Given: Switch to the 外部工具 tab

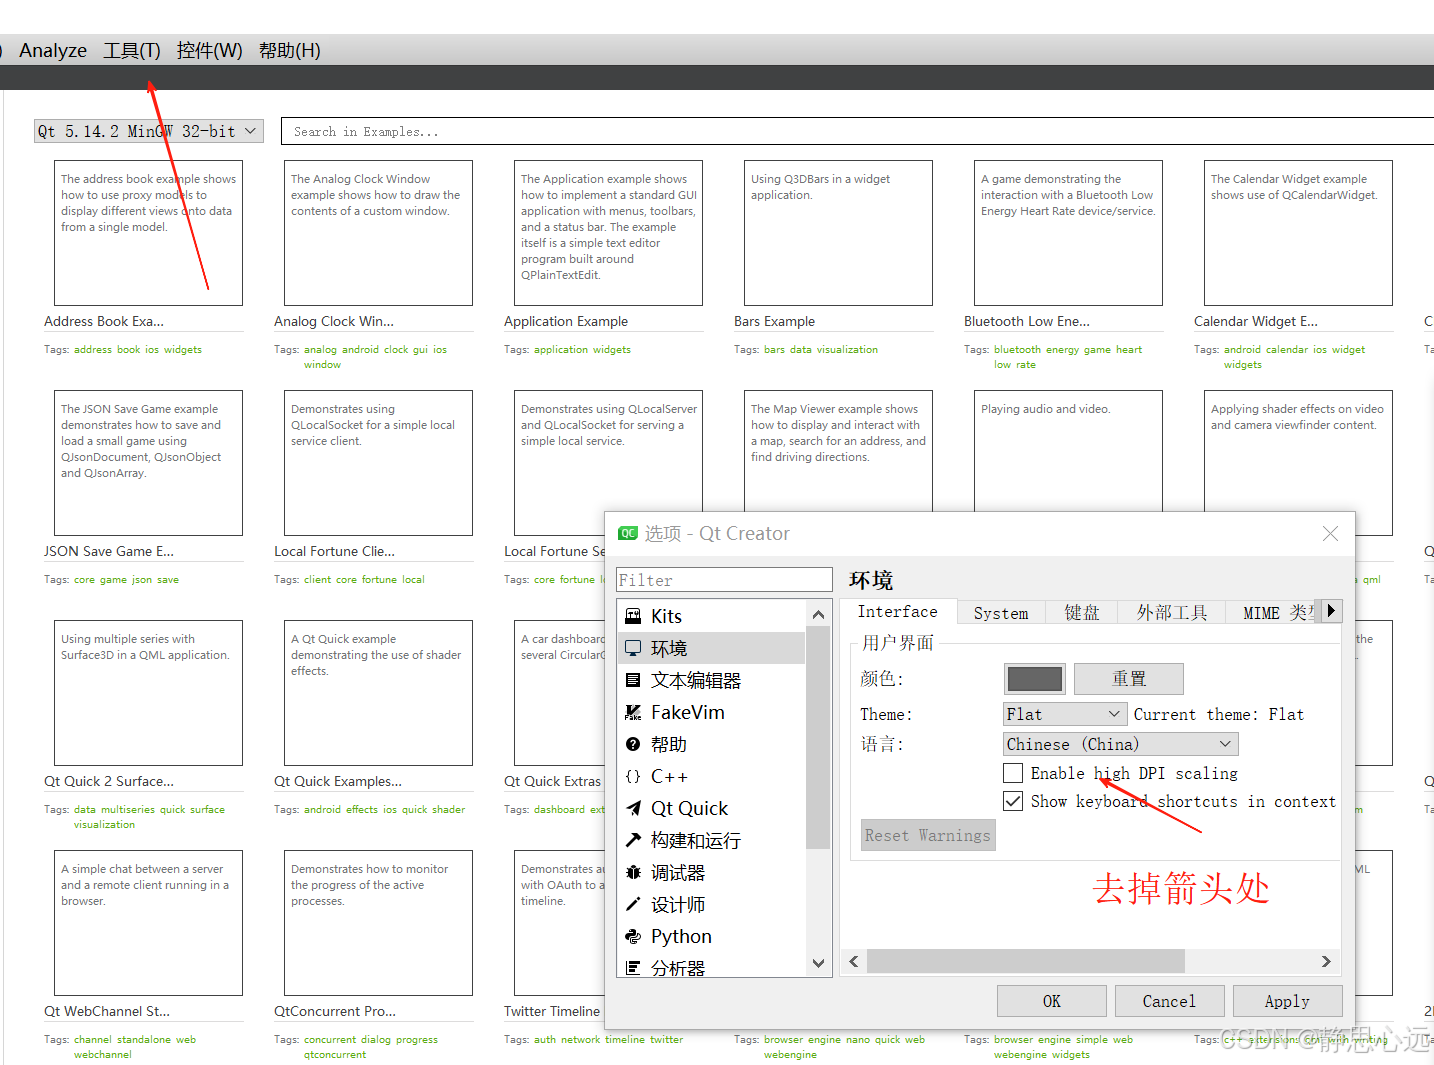Looking at the screenshot, I should [1172, 613].
